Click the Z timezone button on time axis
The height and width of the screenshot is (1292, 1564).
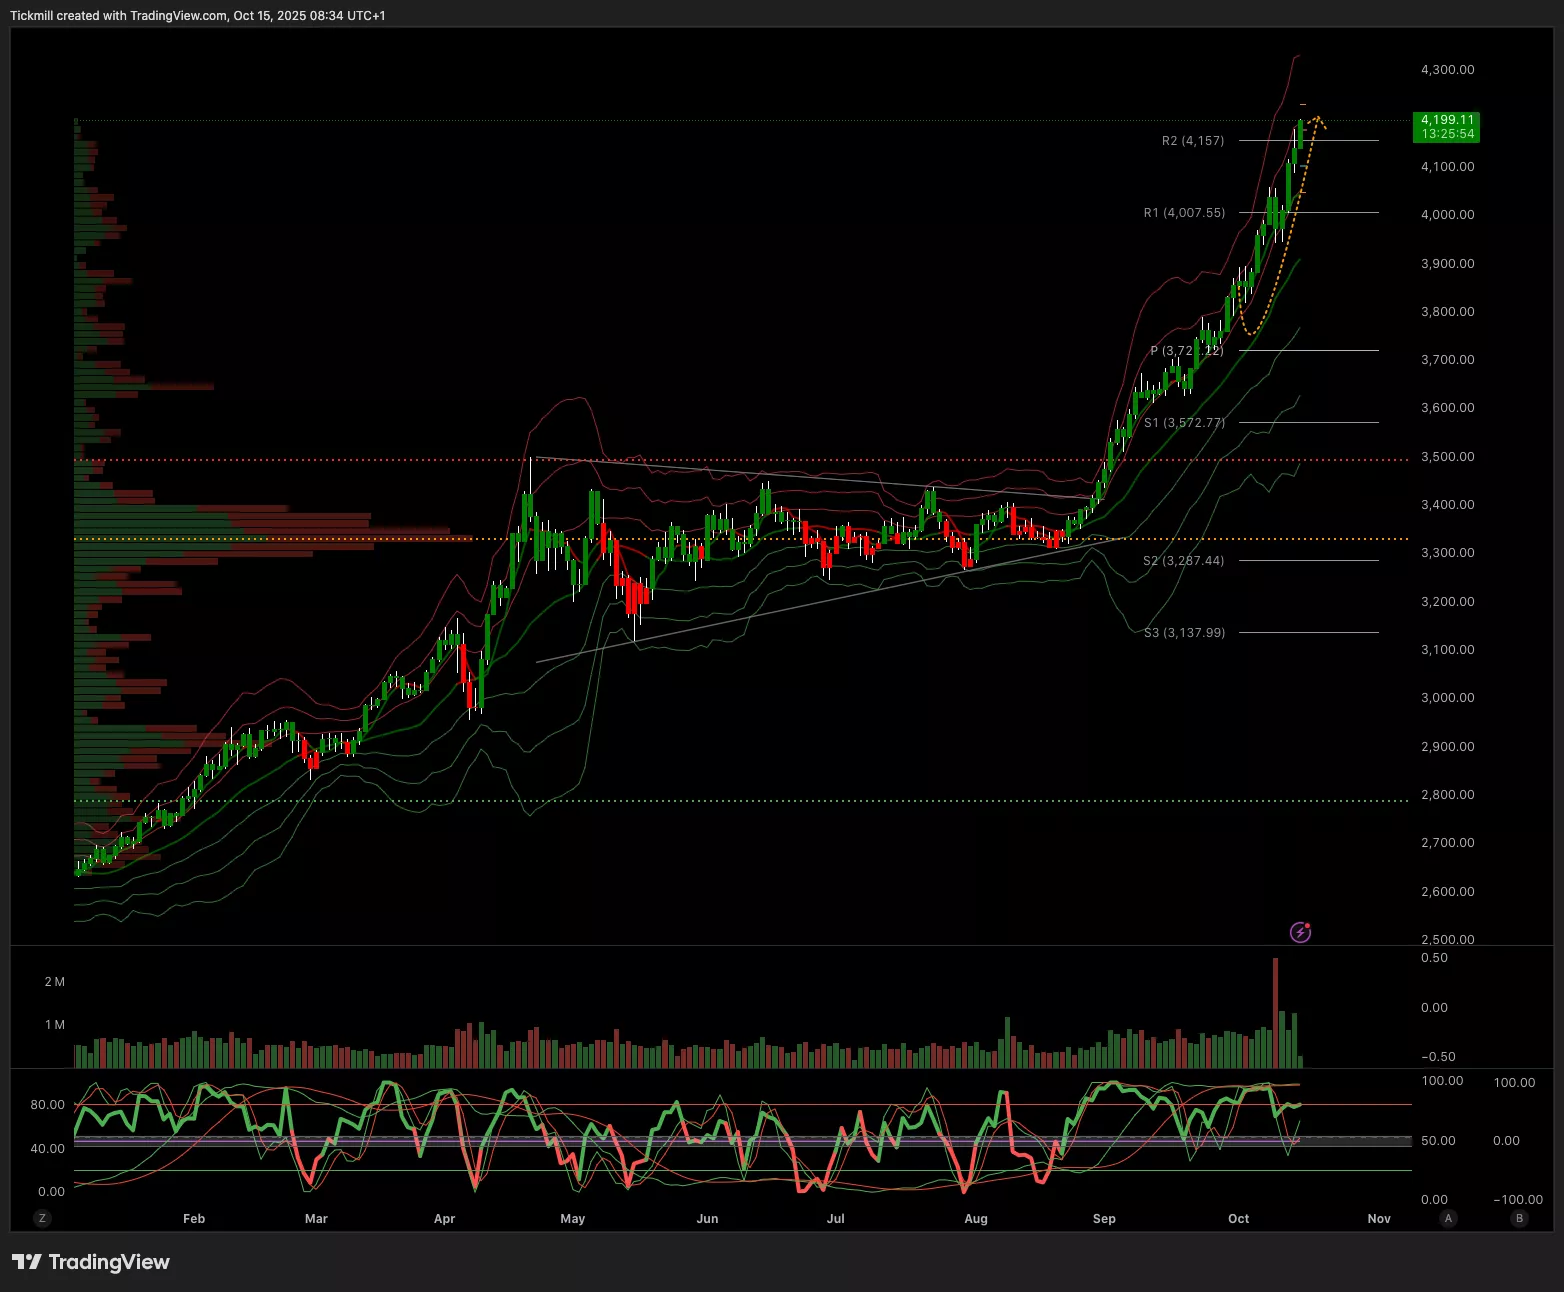click(41, 1218)
